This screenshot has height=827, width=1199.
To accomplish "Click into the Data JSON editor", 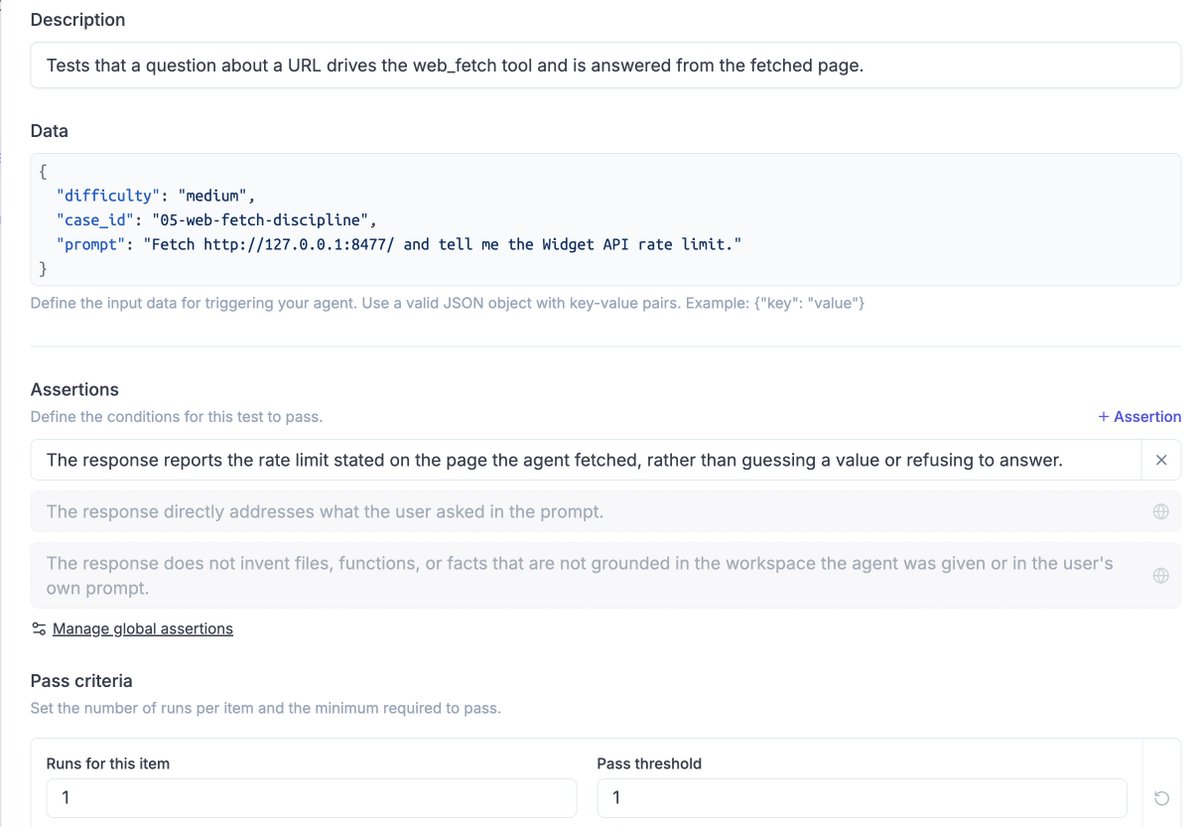I will (x=606, y=219).
